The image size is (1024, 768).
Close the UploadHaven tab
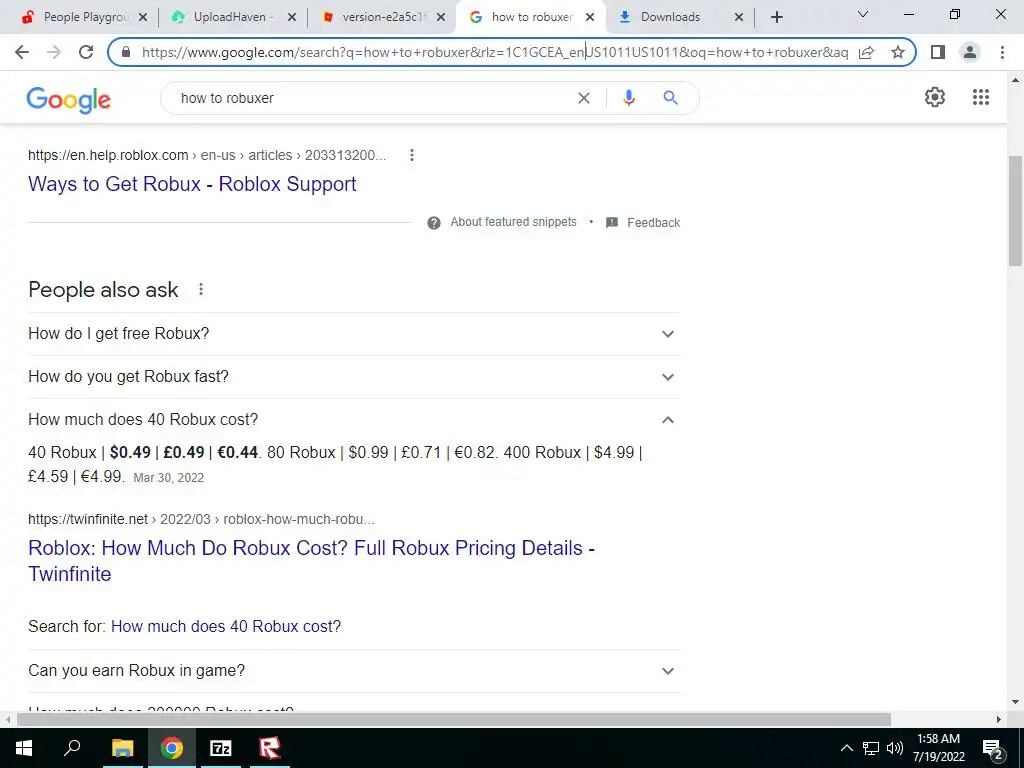pyautogui.click(x=292, y=17)
